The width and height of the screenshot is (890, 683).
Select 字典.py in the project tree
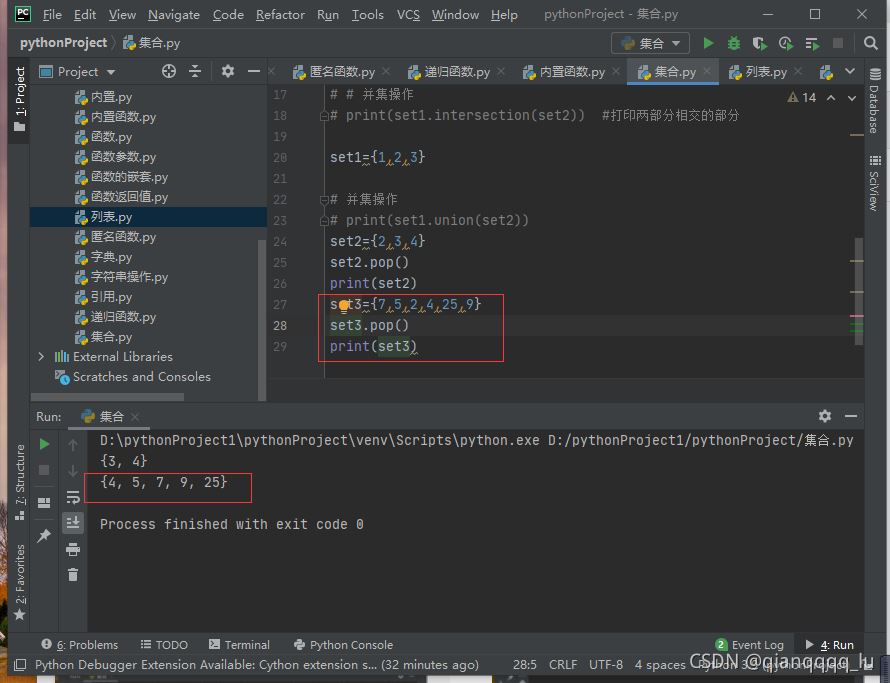click(x=111, y=257)
